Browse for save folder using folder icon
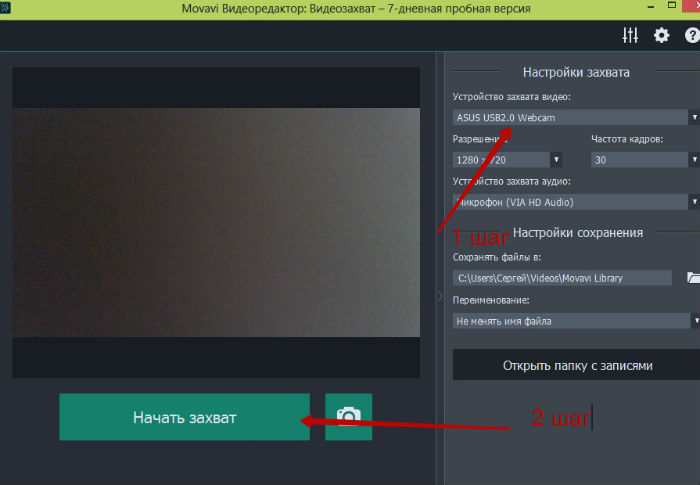700x485 pixels. pyautogui.click(x=693, y=277)
